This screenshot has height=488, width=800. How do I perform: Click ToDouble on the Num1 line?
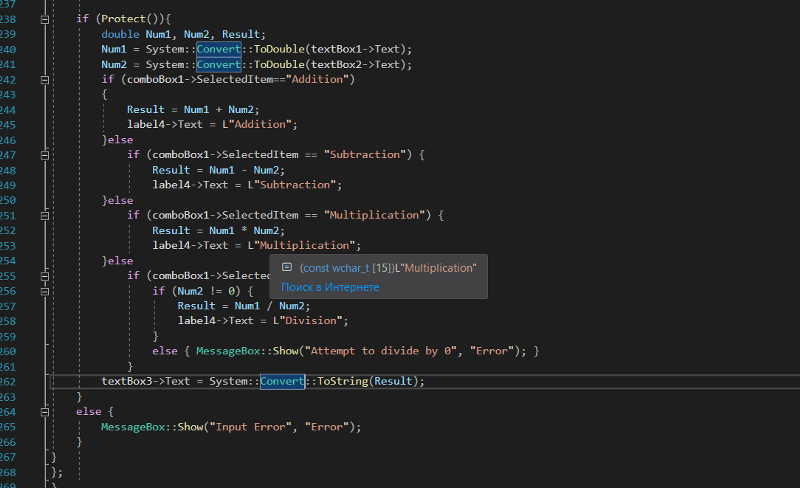click(279, 49)
